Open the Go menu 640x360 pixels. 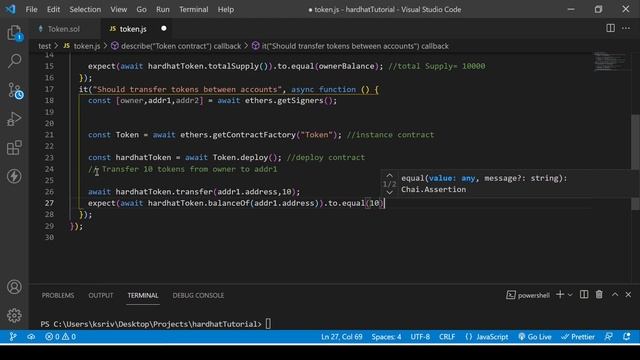pyautogui.click(x=141, y=9)
